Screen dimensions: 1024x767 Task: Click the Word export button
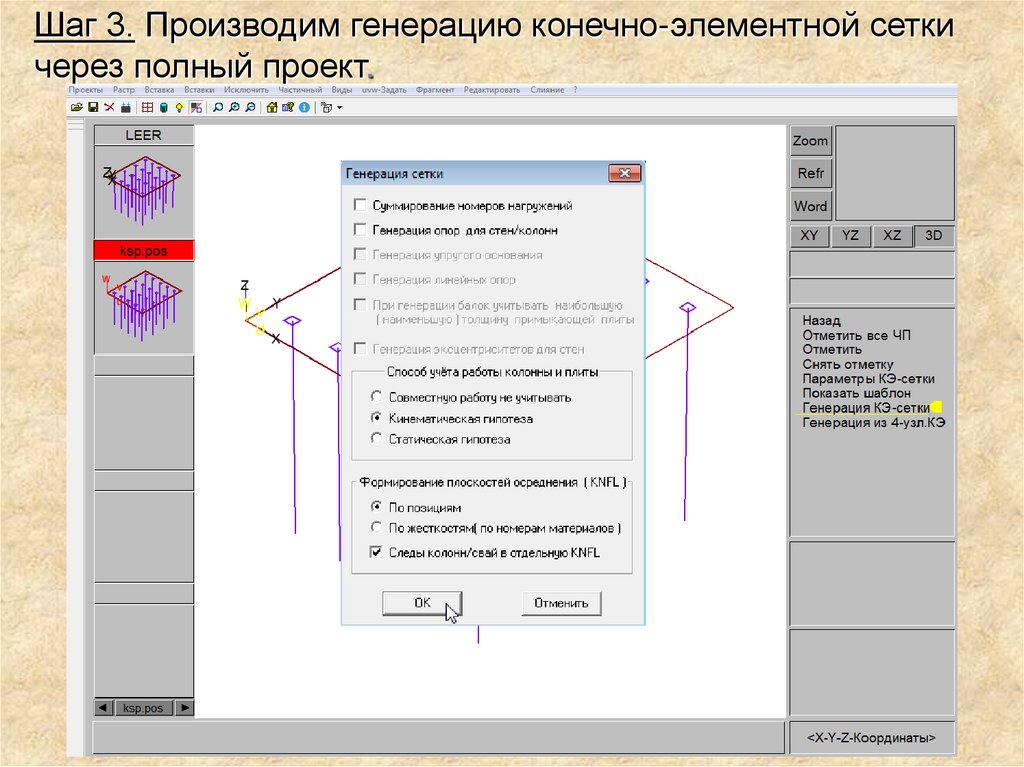[x=810, y=206]
